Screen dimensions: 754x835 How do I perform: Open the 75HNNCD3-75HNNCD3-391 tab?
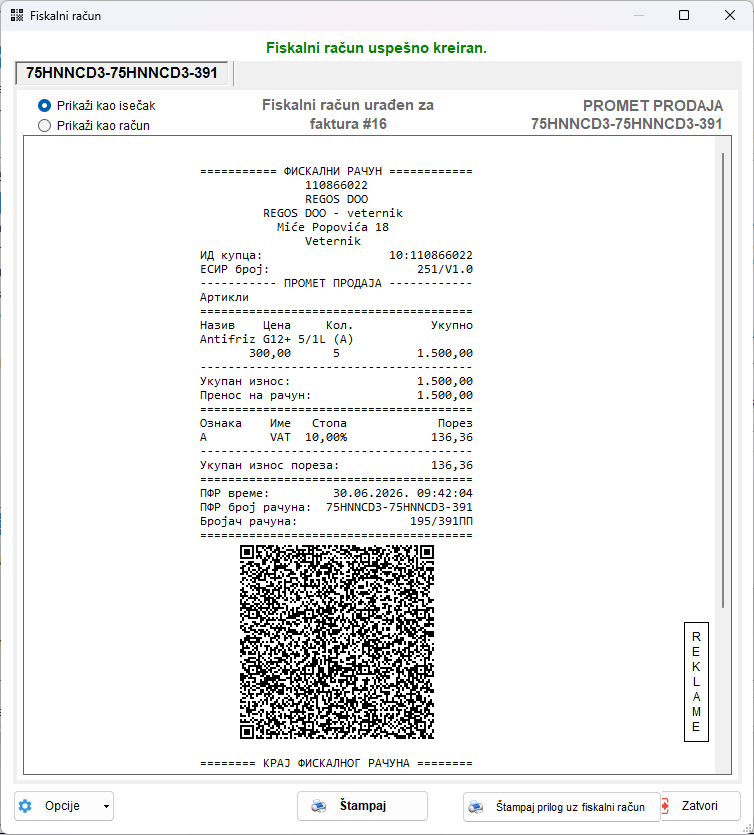(x=122, y=73)
